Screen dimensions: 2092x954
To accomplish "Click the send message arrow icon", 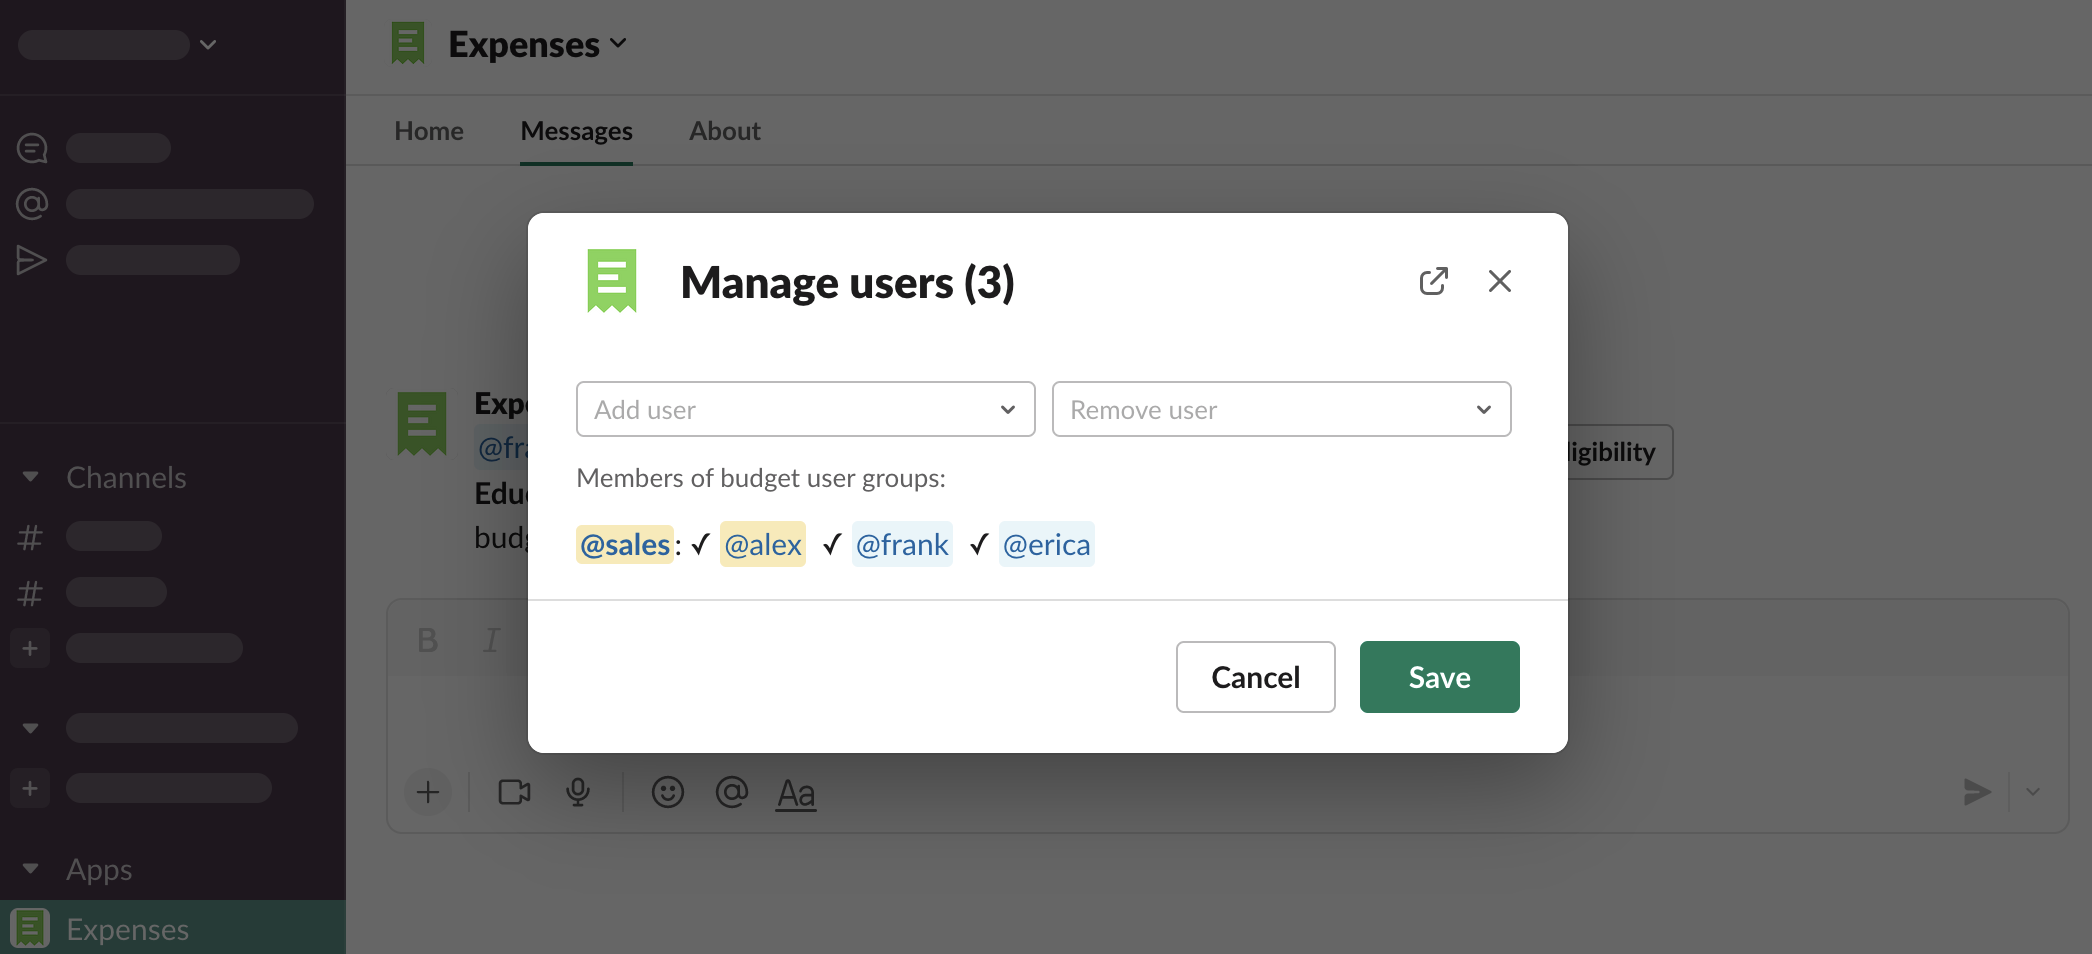I will (1976, 792).
